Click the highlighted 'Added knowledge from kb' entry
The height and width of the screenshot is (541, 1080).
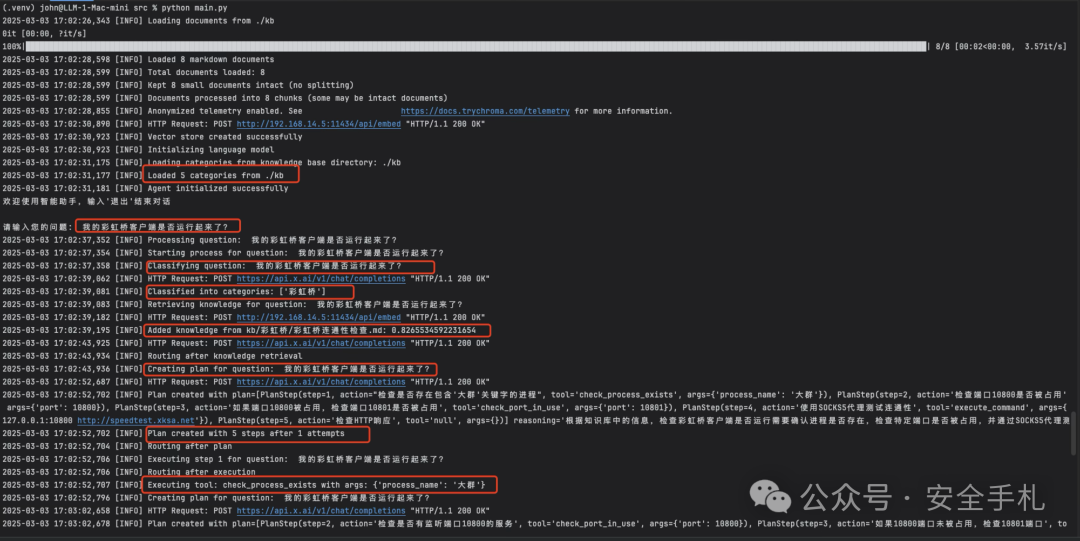[317, 330]
